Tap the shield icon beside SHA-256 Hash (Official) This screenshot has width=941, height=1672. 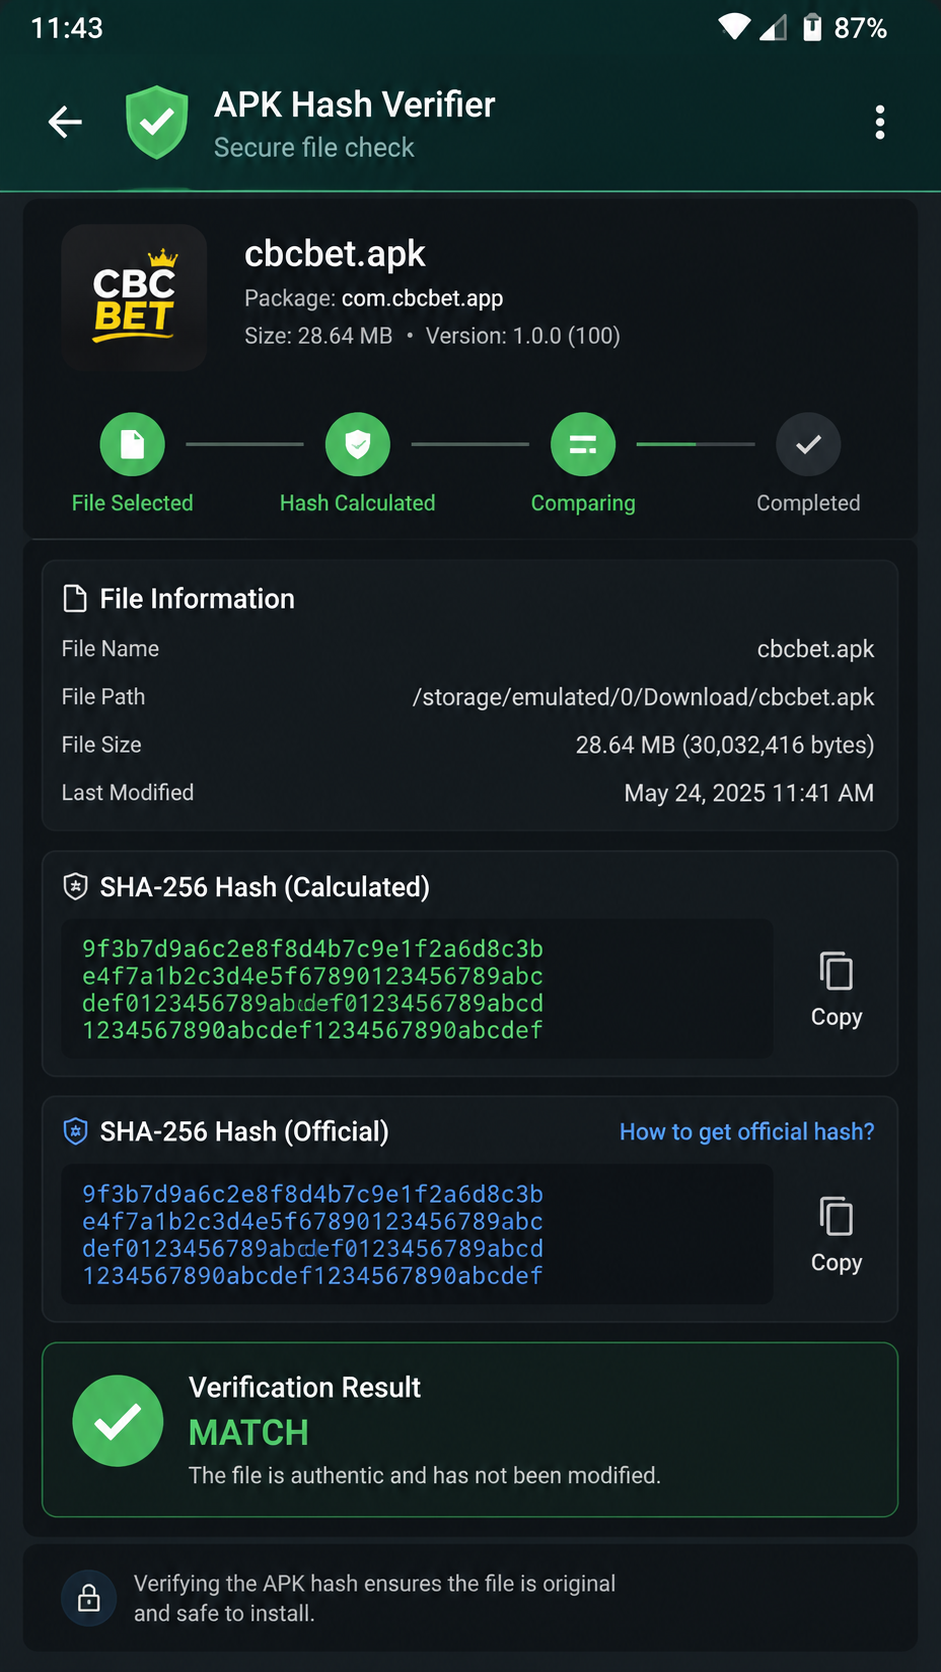point(75,1131)
